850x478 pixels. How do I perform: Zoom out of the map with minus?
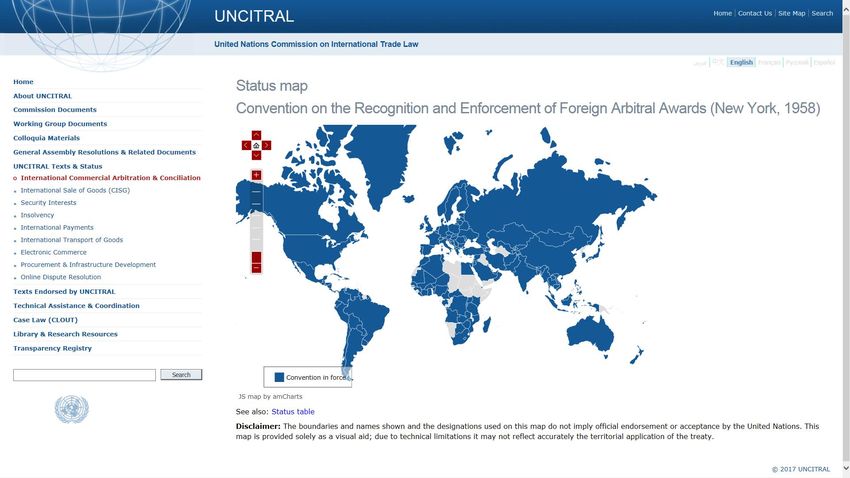tap(256, 267)
